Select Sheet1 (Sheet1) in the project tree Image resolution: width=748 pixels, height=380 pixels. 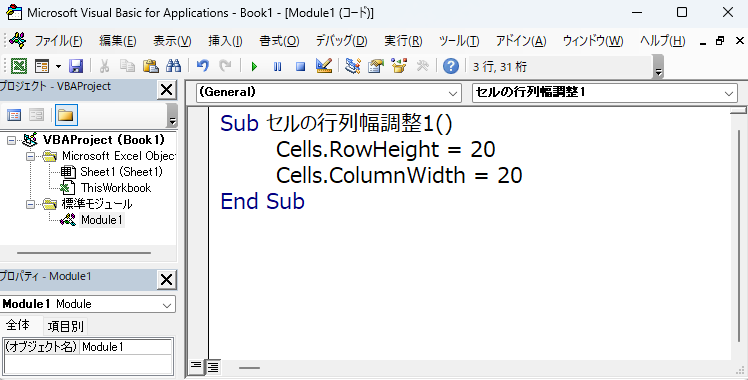click(121, 172)
